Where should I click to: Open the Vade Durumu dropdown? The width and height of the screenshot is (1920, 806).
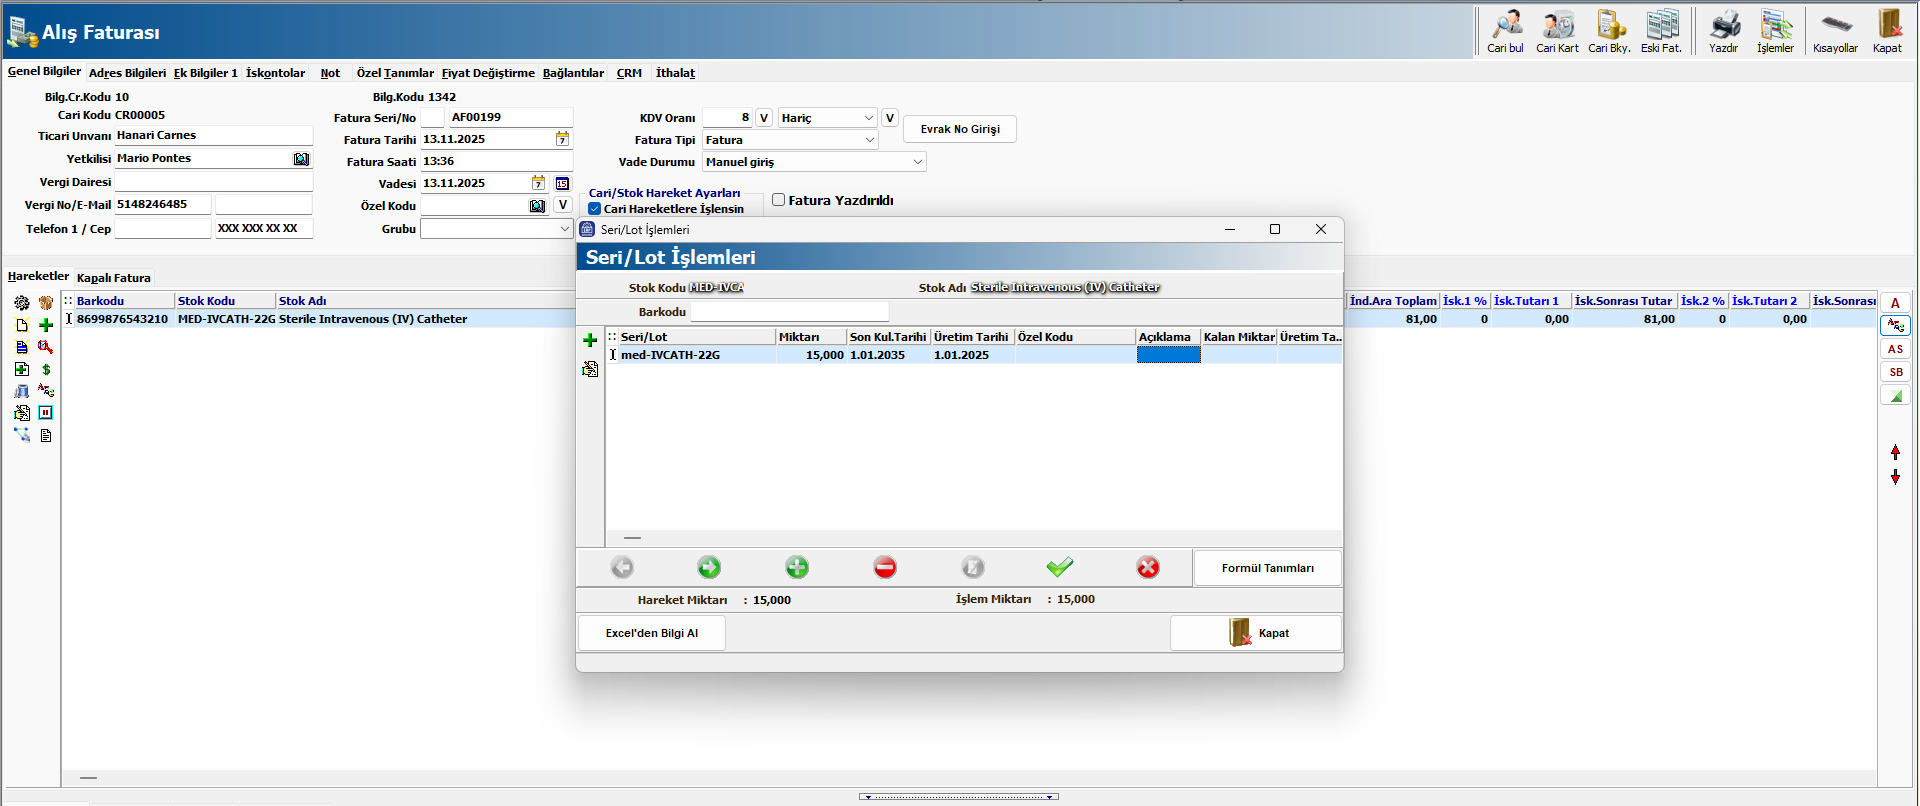(917, 162)
